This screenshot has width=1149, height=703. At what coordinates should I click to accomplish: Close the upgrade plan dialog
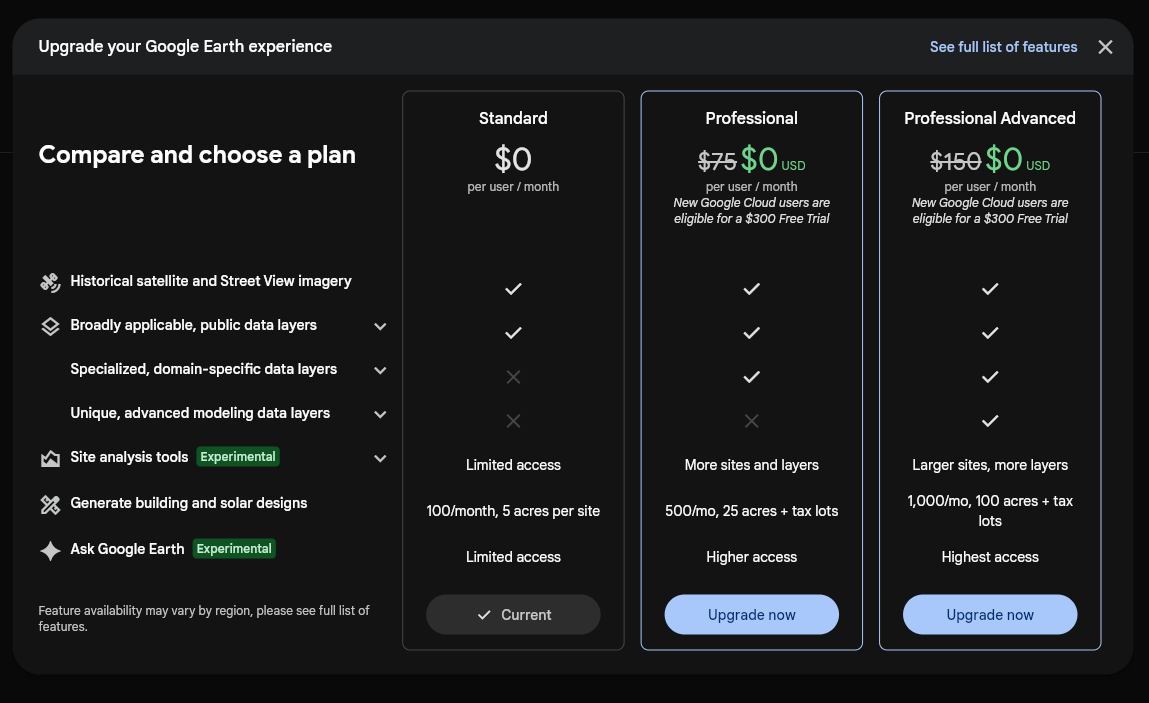click(x=1105, y=47)
